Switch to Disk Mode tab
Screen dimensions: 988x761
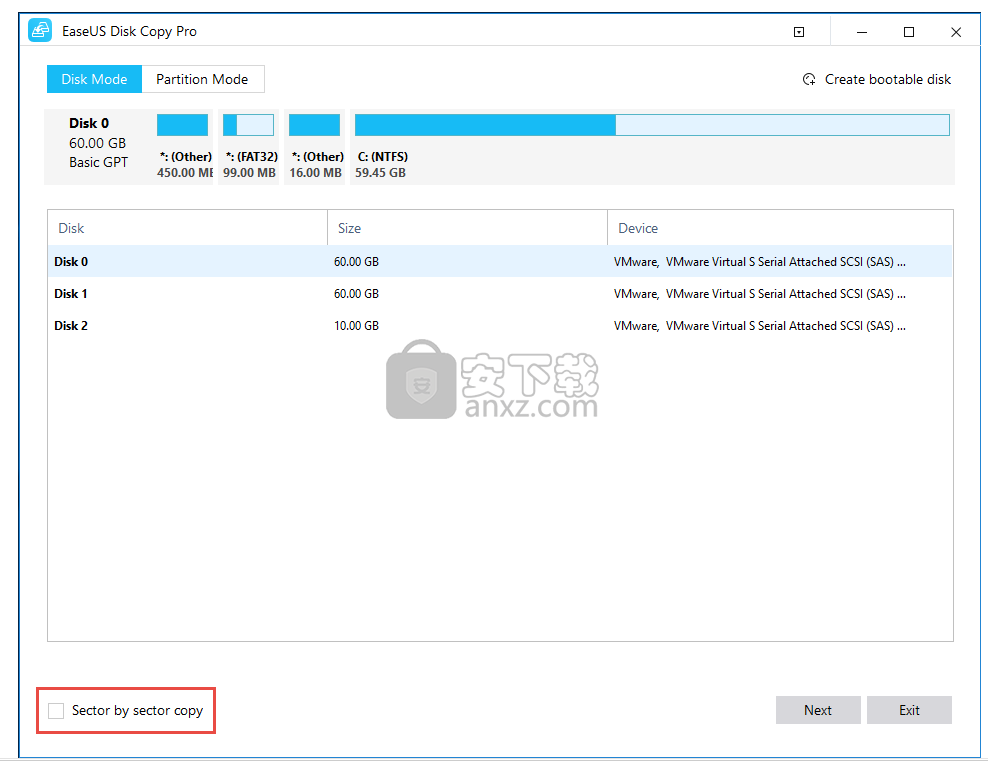click(x=95, y=79)
